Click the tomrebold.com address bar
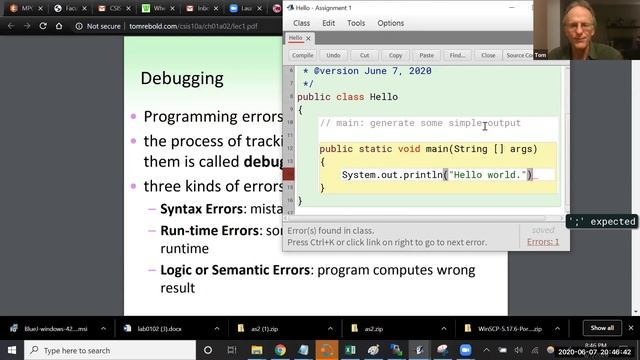 (x=193, y=26)
